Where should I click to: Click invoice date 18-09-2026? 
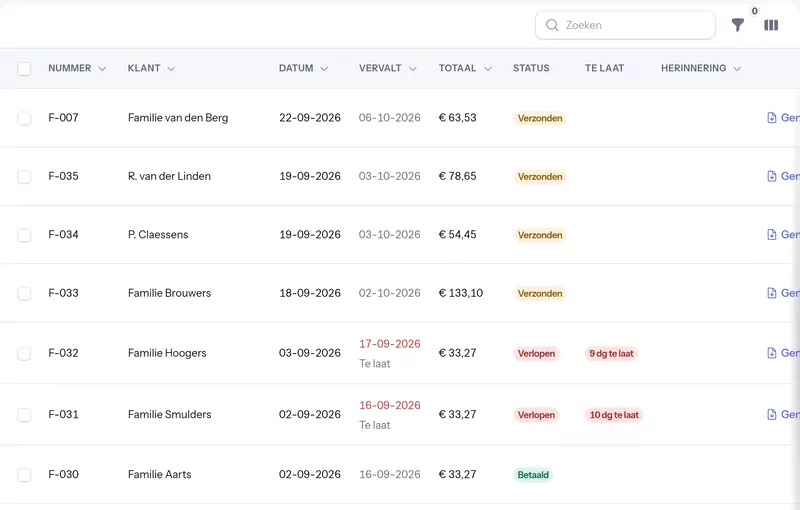pyautogui.click(x=310, y=293)
